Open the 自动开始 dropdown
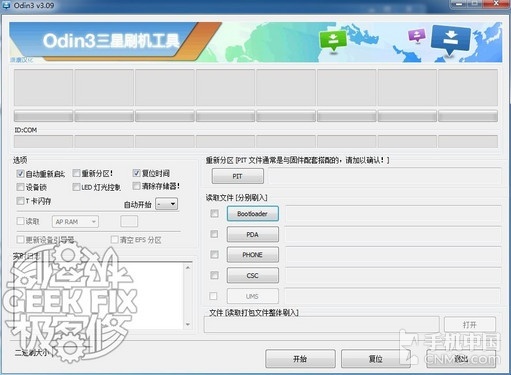The width and height of the screenshot is (511, 375). click(167, 204)
